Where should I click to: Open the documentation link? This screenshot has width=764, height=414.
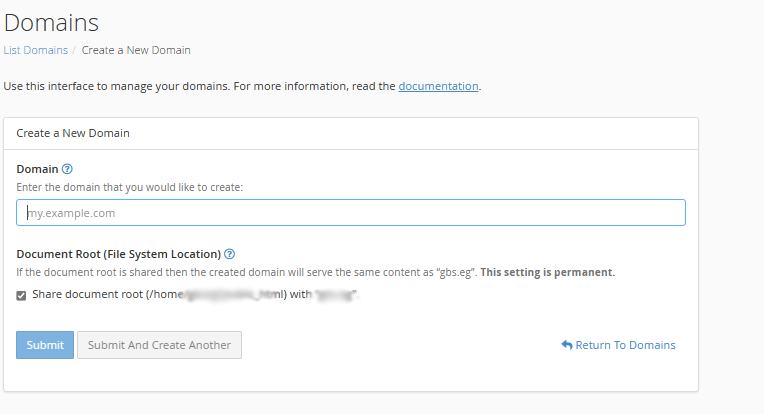pos(438,86)
